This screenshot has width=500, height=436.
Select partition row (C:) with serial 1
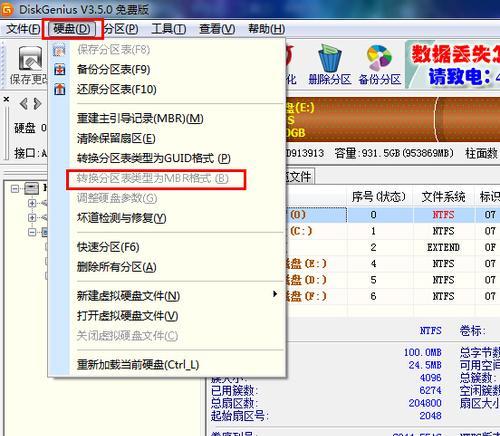point(393,231)
